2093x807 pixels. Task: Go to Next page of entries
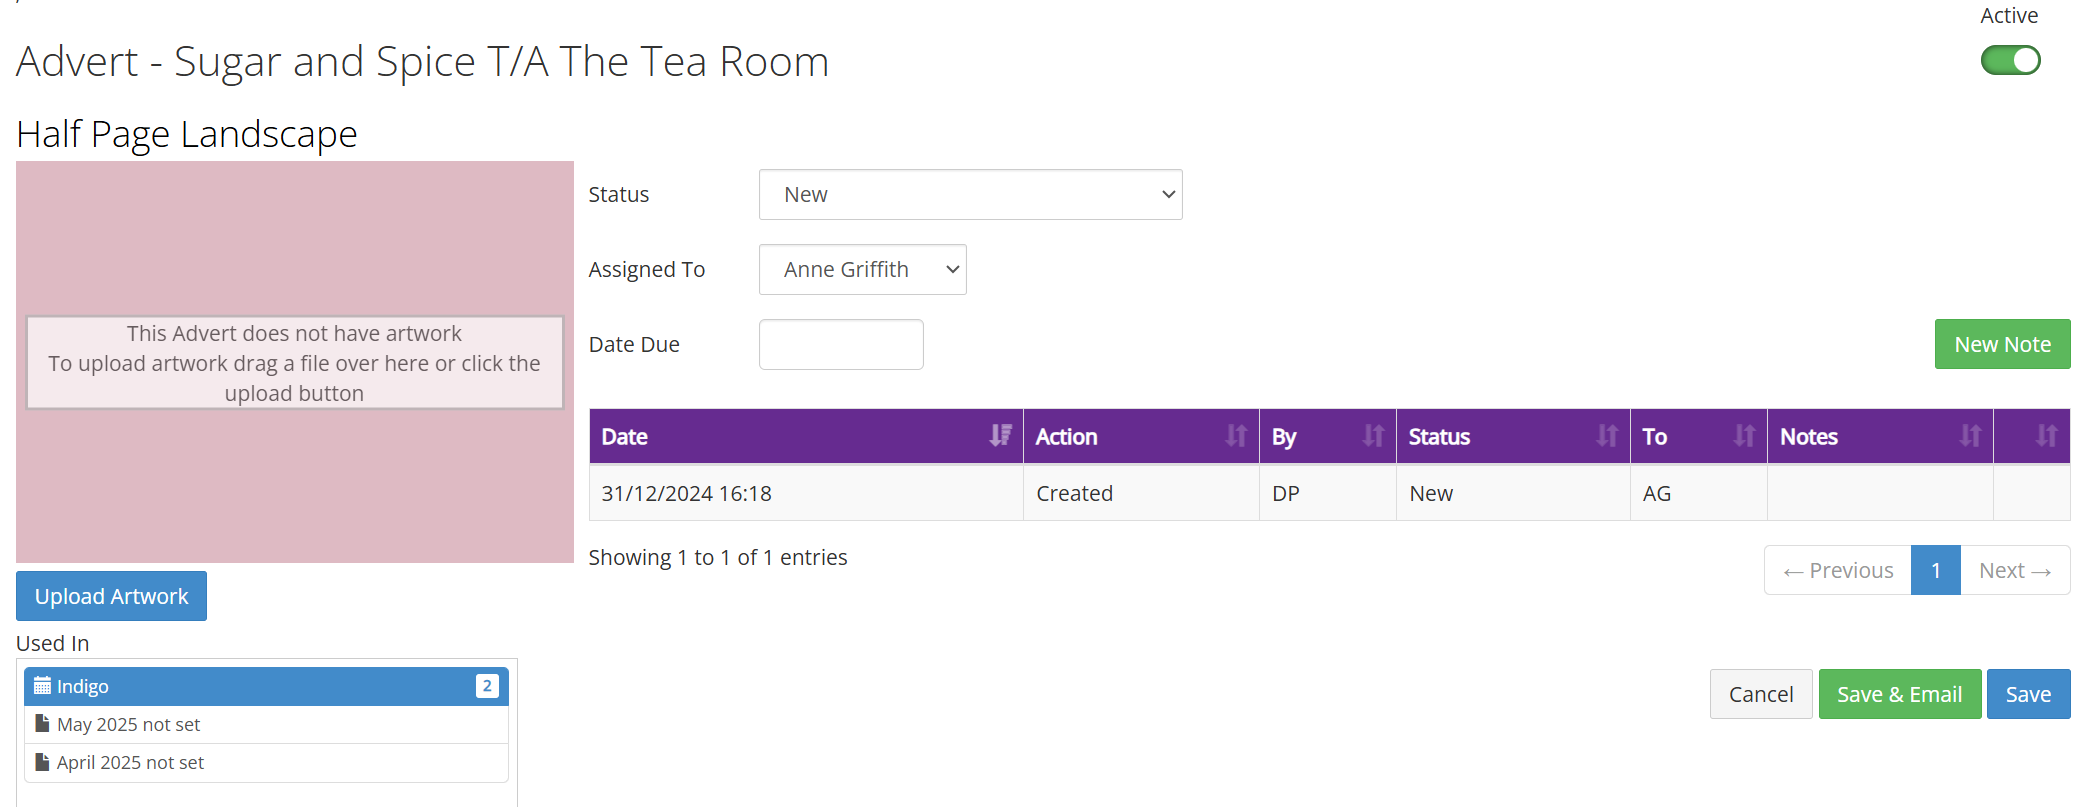click(x=2015, y=570)
